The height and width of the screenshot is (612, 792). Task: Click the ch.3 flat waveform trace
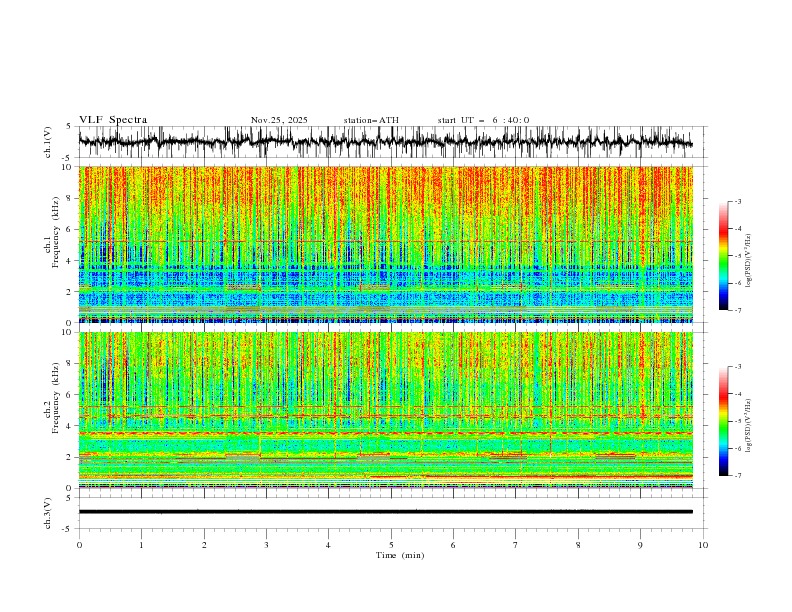tap(386, 512)
